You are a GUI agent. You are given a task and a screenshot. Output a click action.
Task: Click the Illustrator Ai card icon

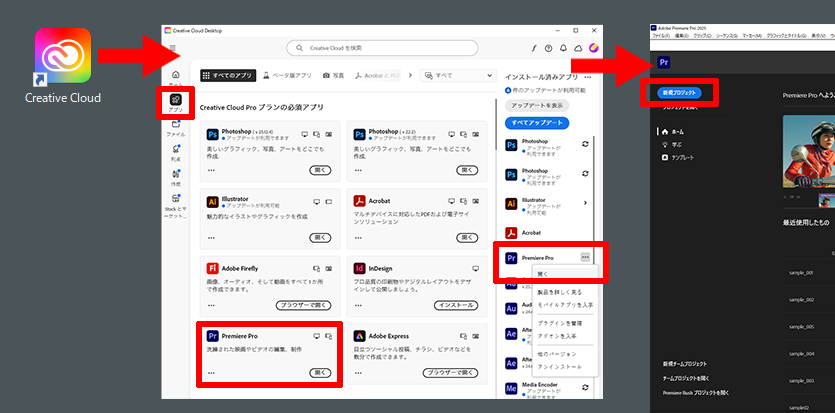(x=212, y=202)
